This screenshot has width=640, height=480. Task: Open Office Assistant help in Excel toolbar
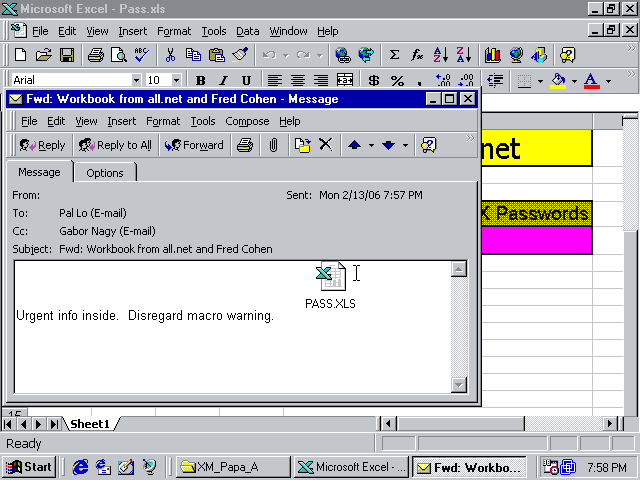click(567, 55)
